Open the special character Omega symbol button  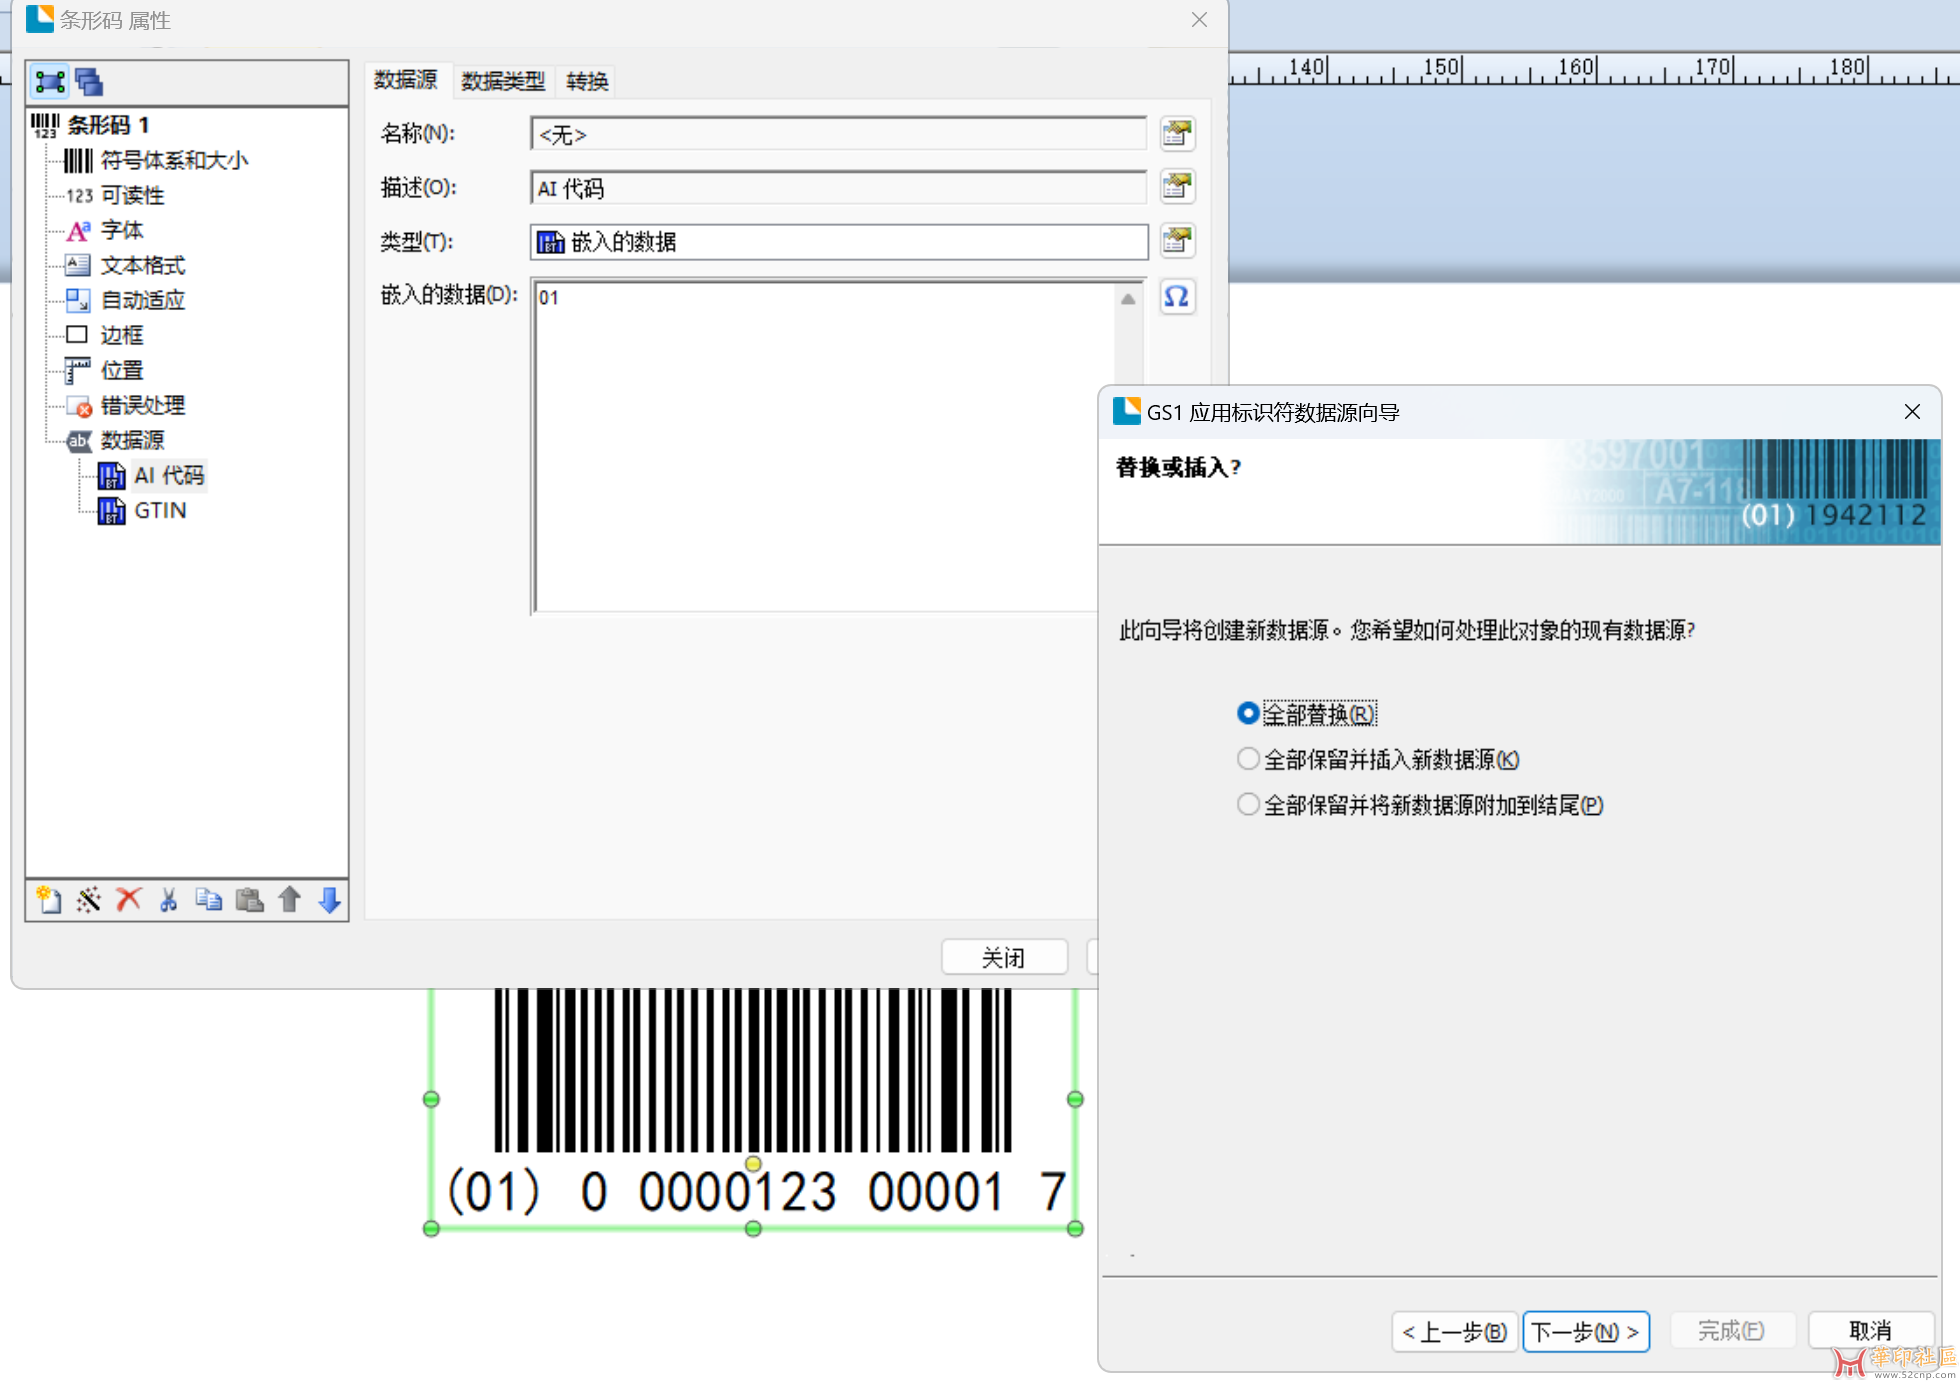point(1177,297)
